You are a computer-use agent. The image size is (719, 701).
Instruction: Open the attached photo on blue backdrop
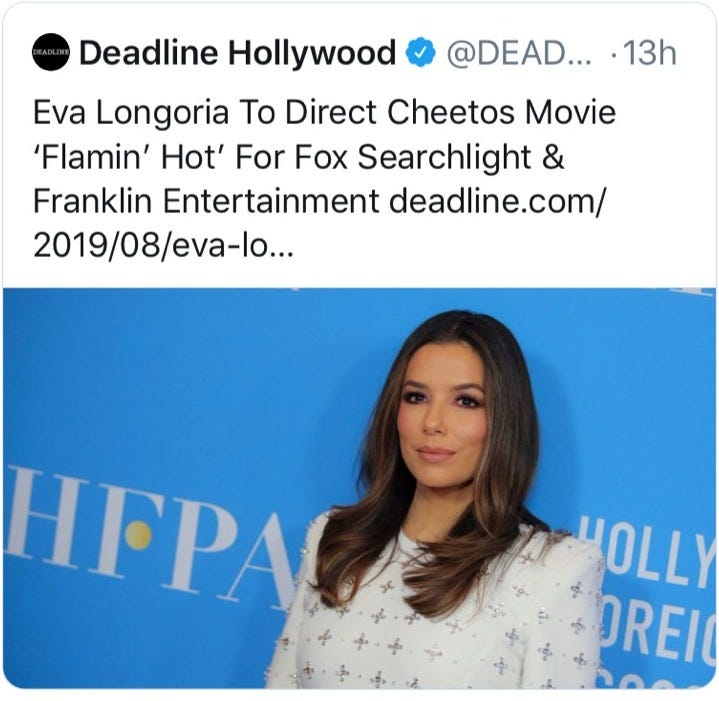(x=359, y=488)
